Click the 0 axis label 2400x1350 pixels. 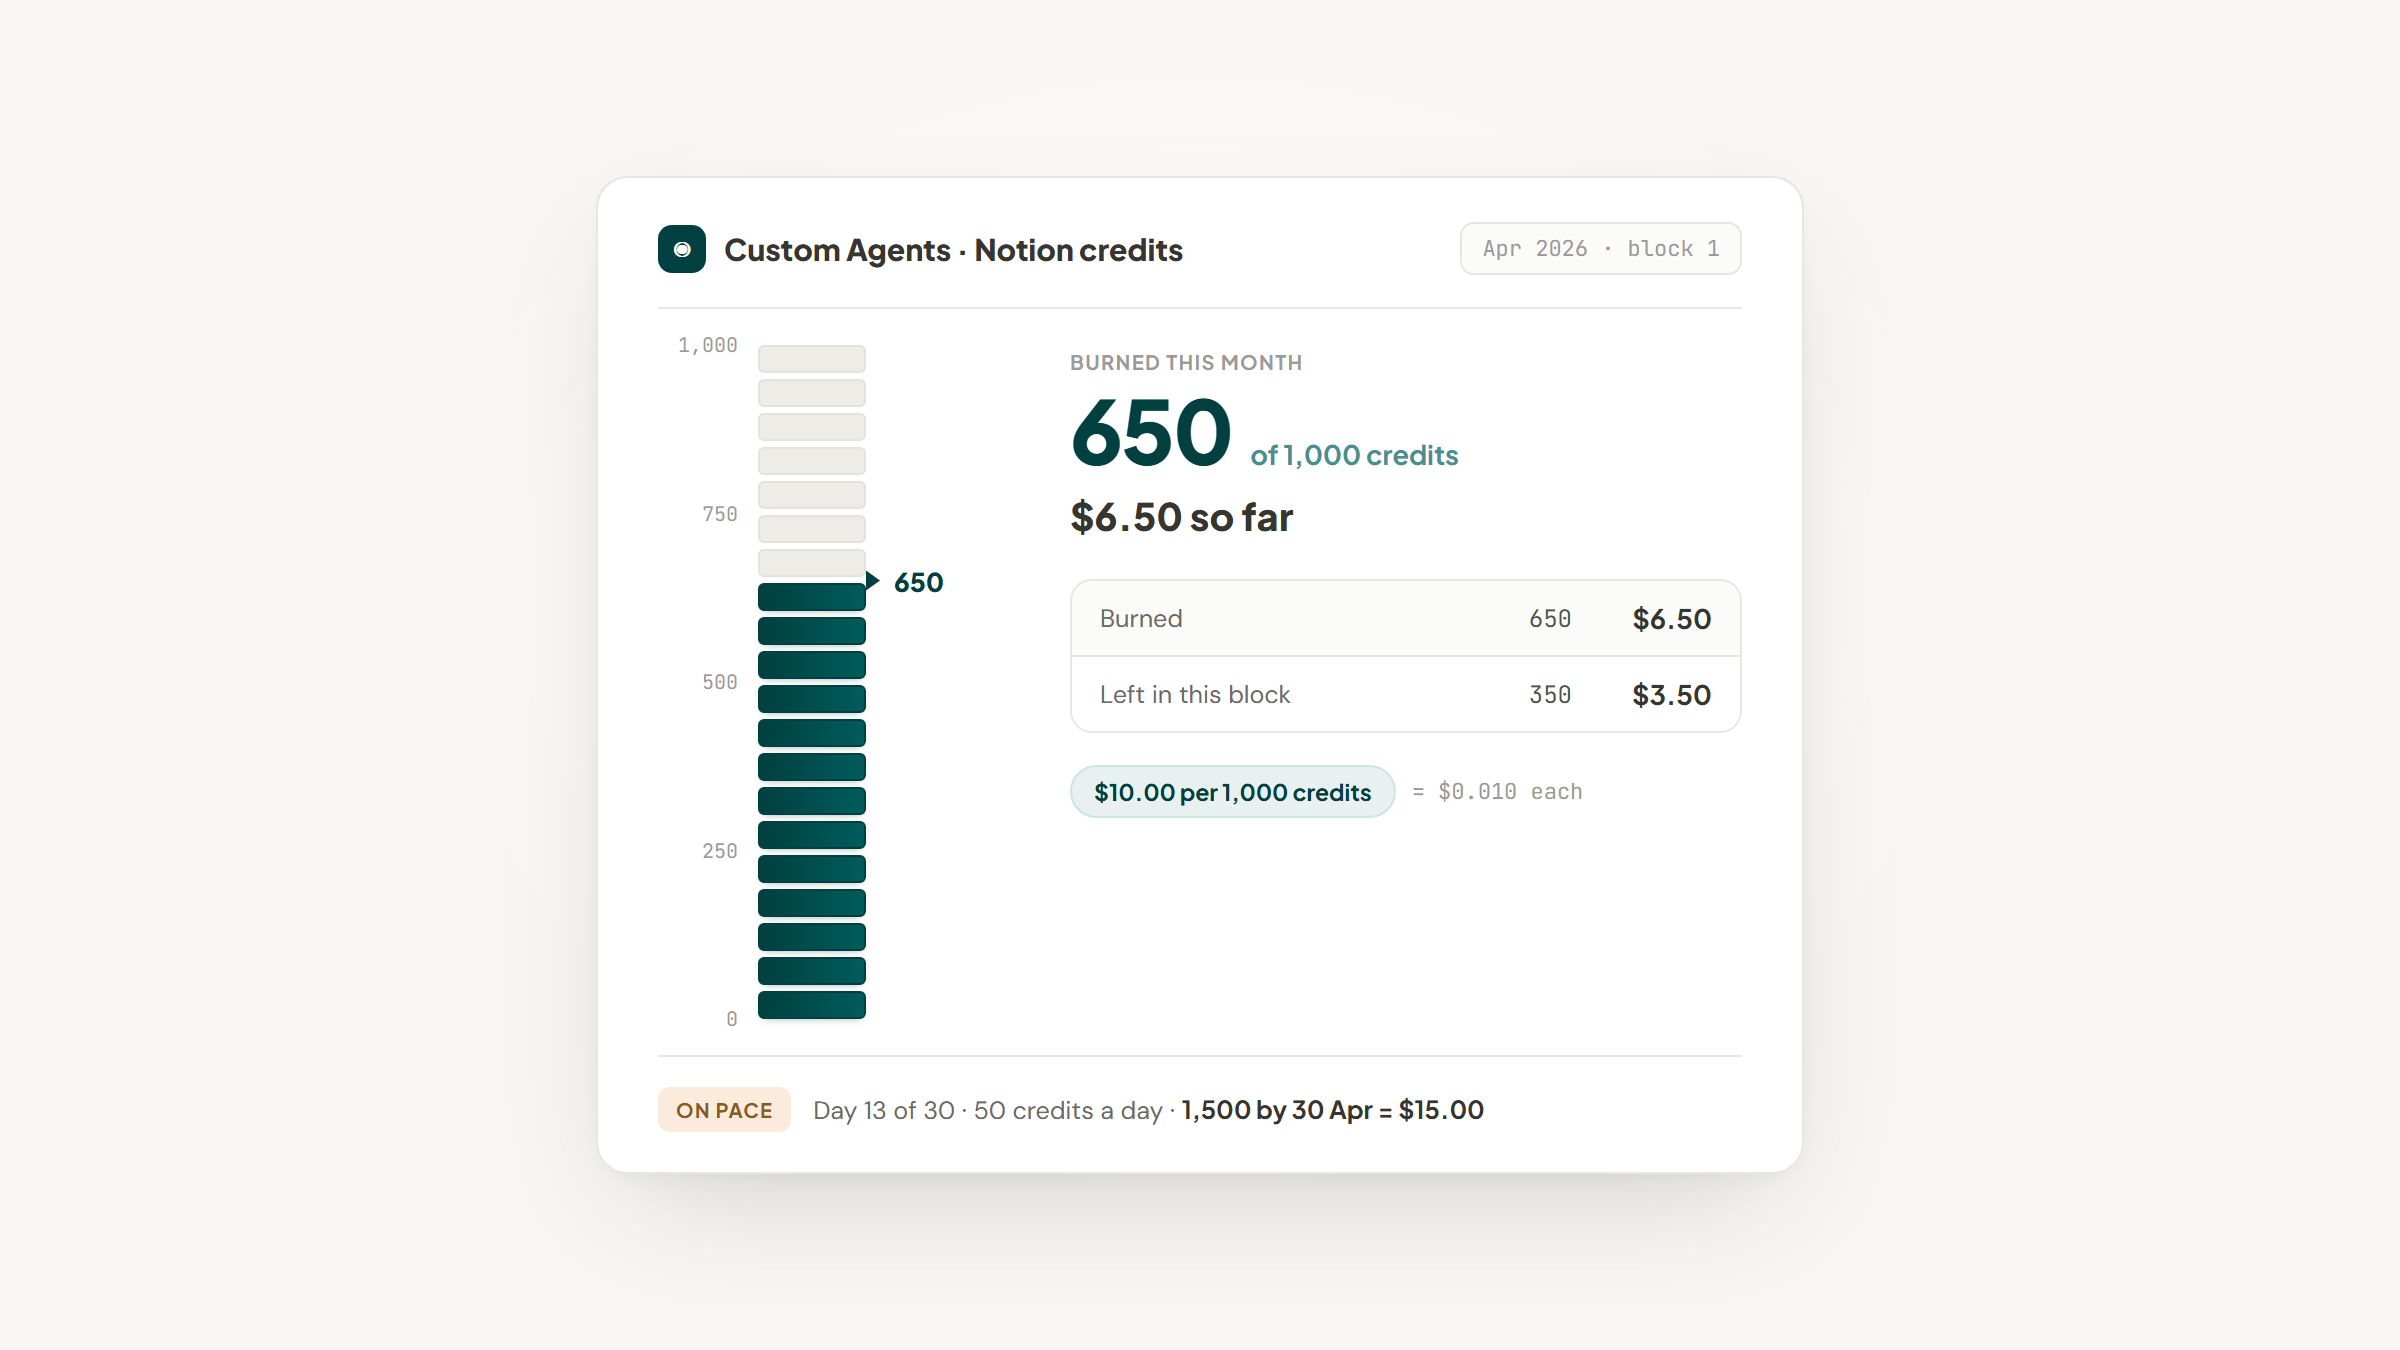pyautogui.click(x=732, y=1019)
